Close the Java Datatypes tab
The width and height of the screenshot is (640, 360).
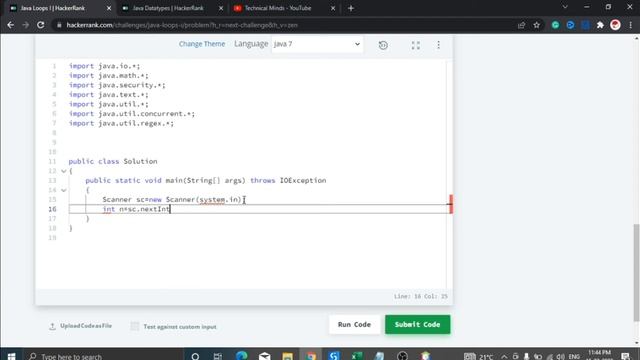(x=221, y=8)
